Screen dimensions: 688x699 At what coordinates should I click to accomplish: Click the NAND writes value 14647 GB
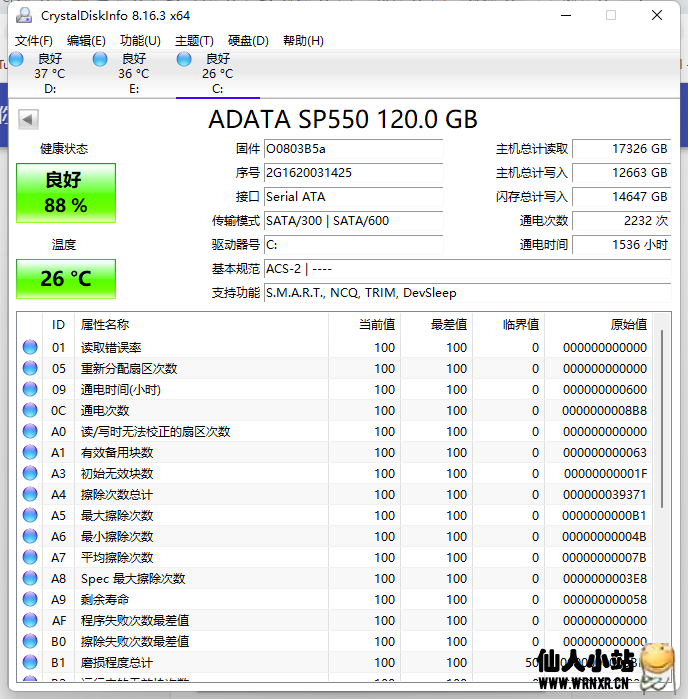[x=622, y=197]
